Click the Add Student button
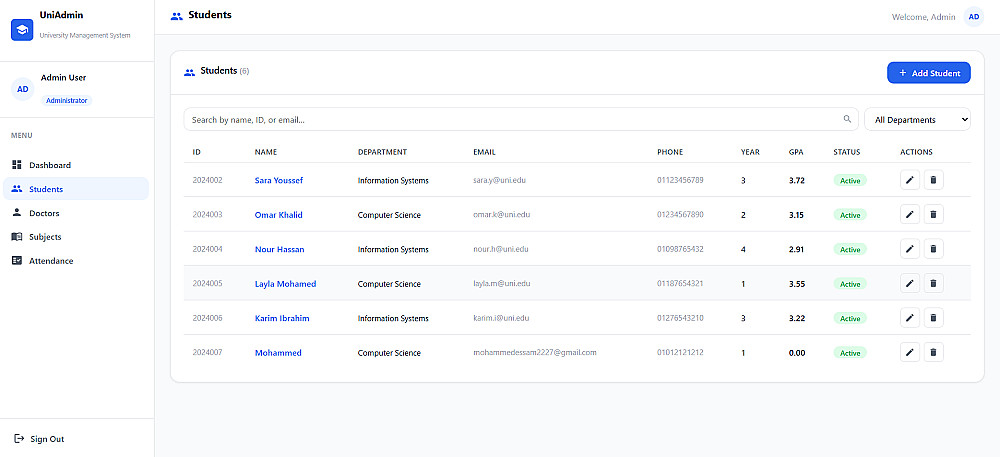1000x457 pixels. (x=929, y=73)
